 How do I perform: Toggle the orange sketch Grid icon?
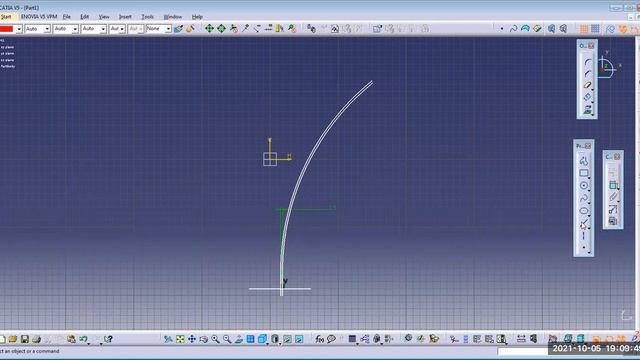[584, 29]
